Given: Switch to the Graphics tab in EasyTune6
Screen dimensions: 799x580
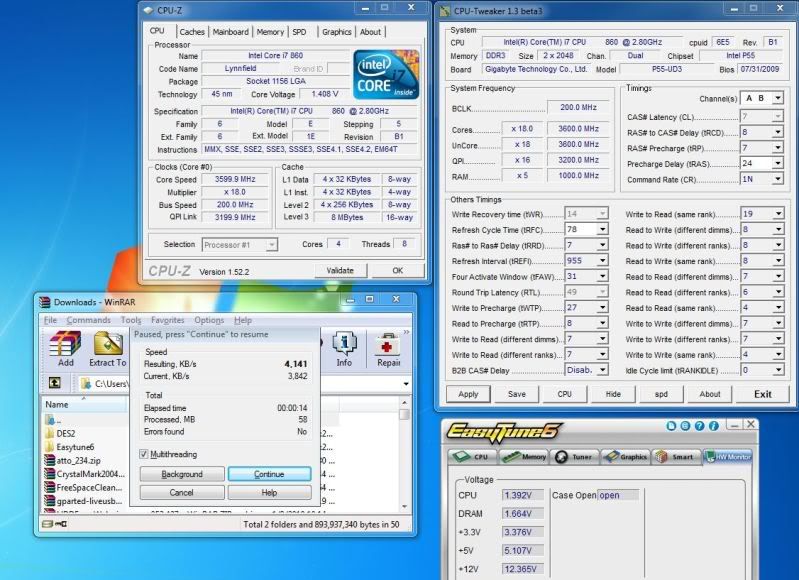Looking at the screenshot, I should (626, 457).
